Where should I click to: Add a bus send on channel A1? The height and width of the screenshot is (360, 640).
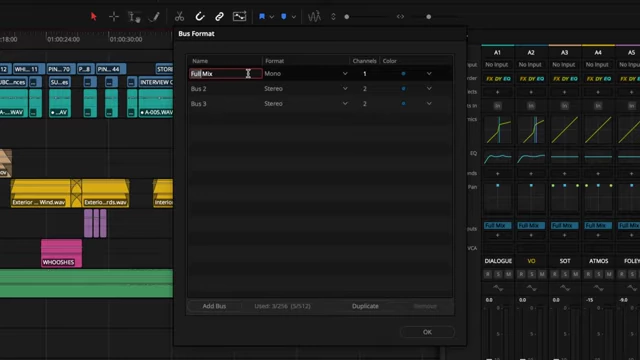[497, 173]
